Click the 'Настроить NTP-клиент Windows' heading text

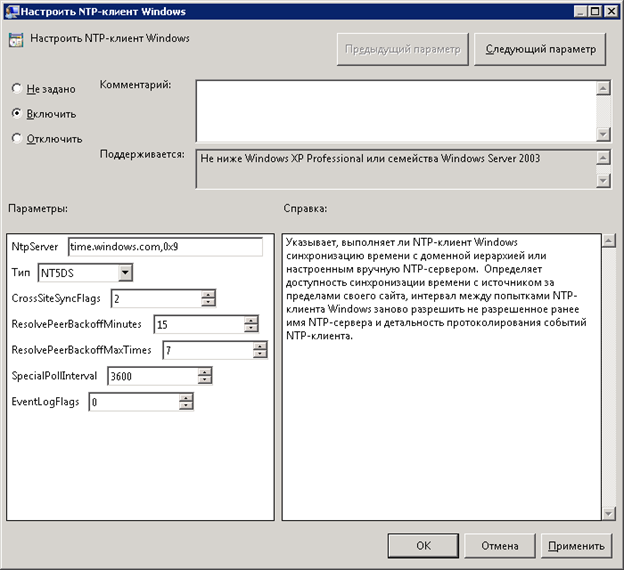click(110, 38)
